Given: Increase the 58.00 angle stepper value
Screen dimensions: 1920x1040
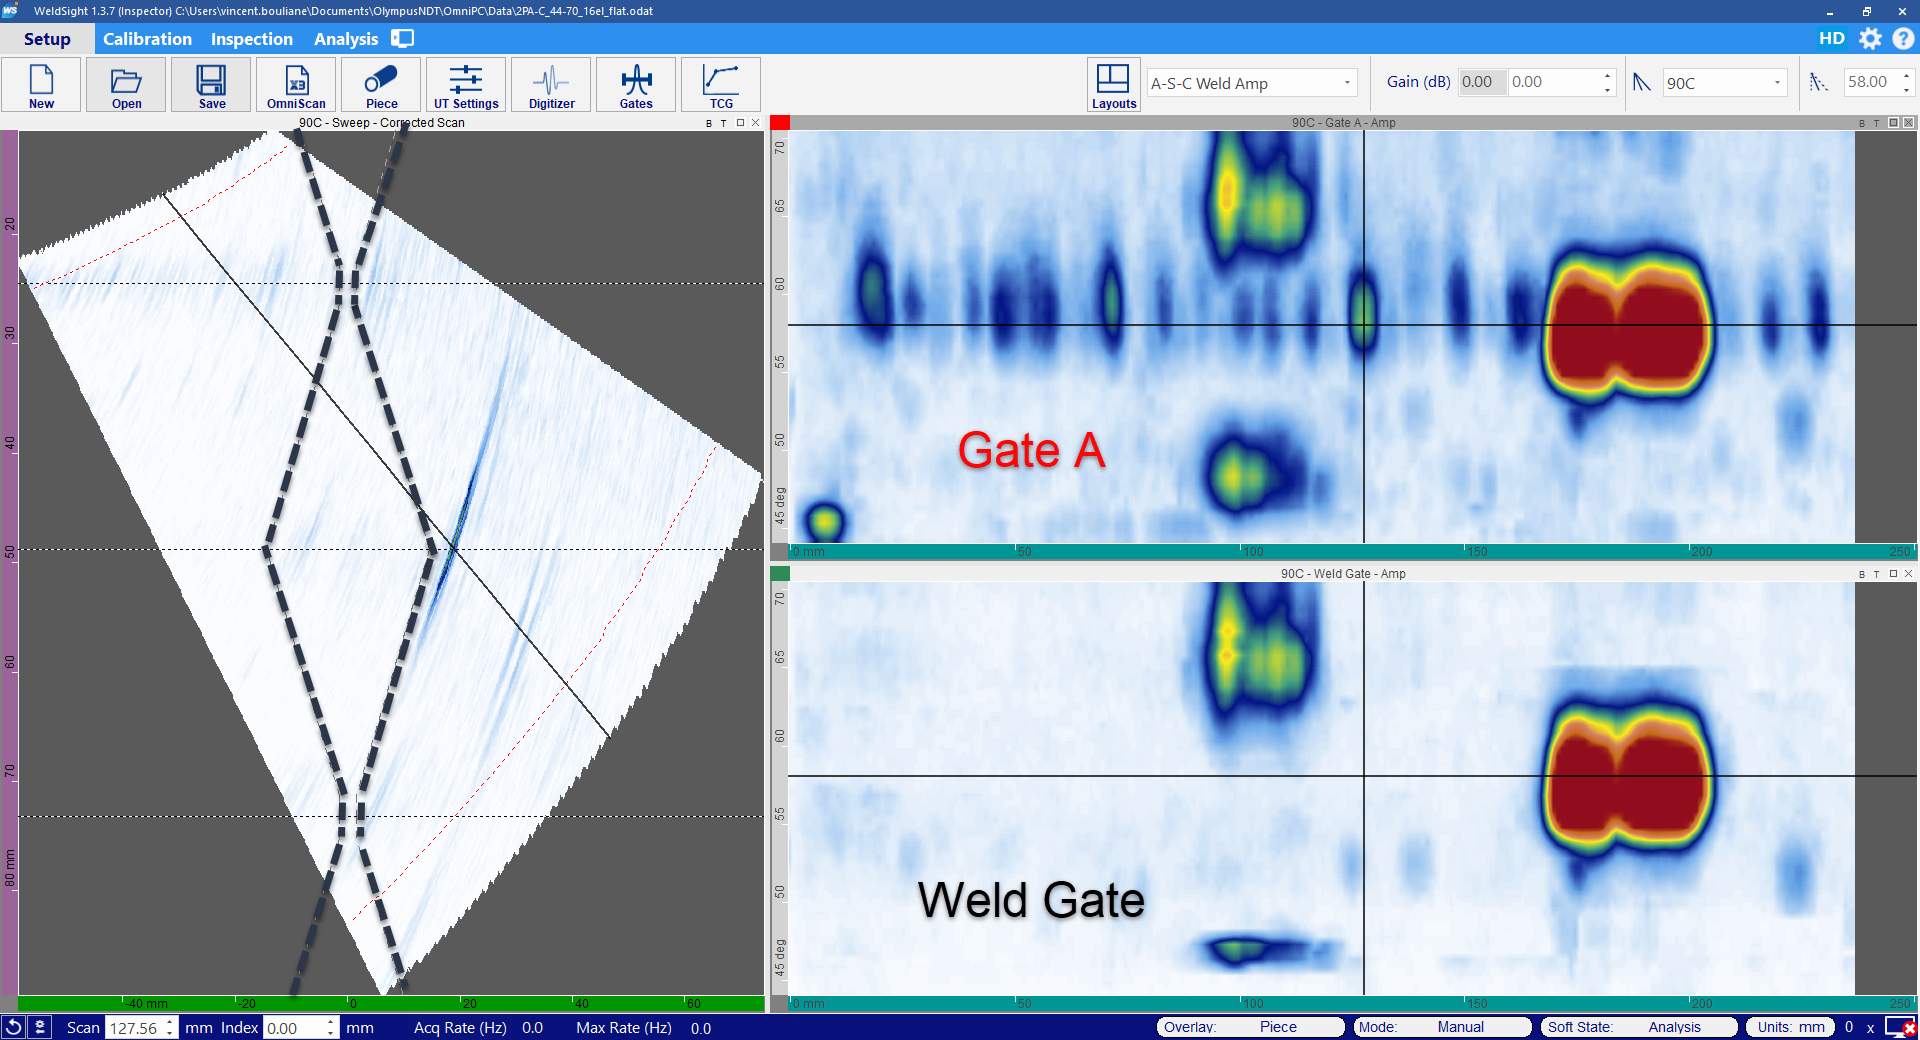Looking at the screenshot, I should pyautogui.click(x=1907, y=76).
